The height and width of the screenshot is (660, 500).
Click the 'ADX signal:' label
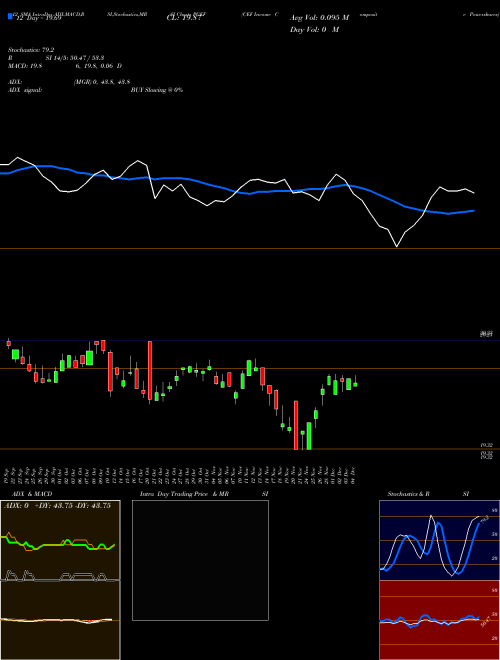[x=25, y=90]
